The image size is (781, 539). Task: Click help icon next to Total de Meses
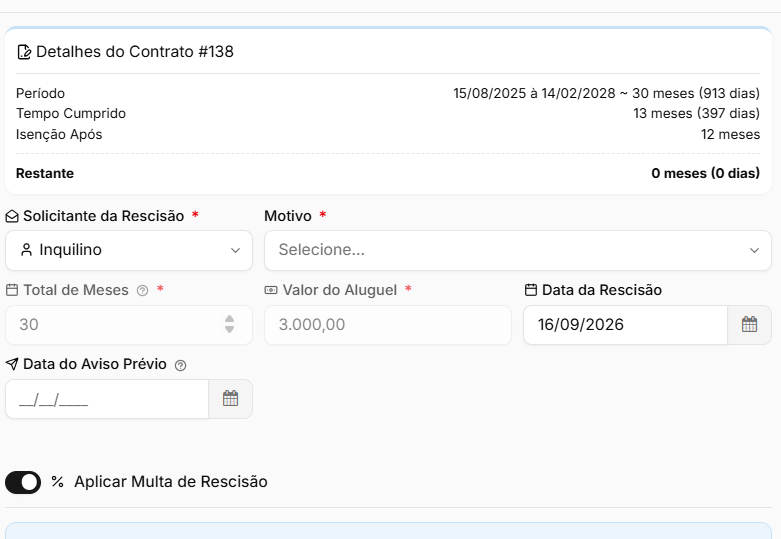click(142, 290)
